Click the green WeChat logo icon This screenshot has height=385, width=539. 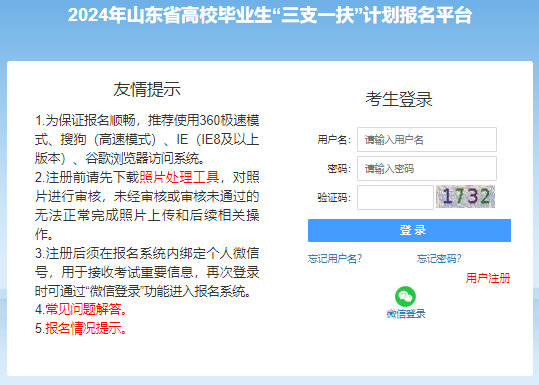click(405, 296)
